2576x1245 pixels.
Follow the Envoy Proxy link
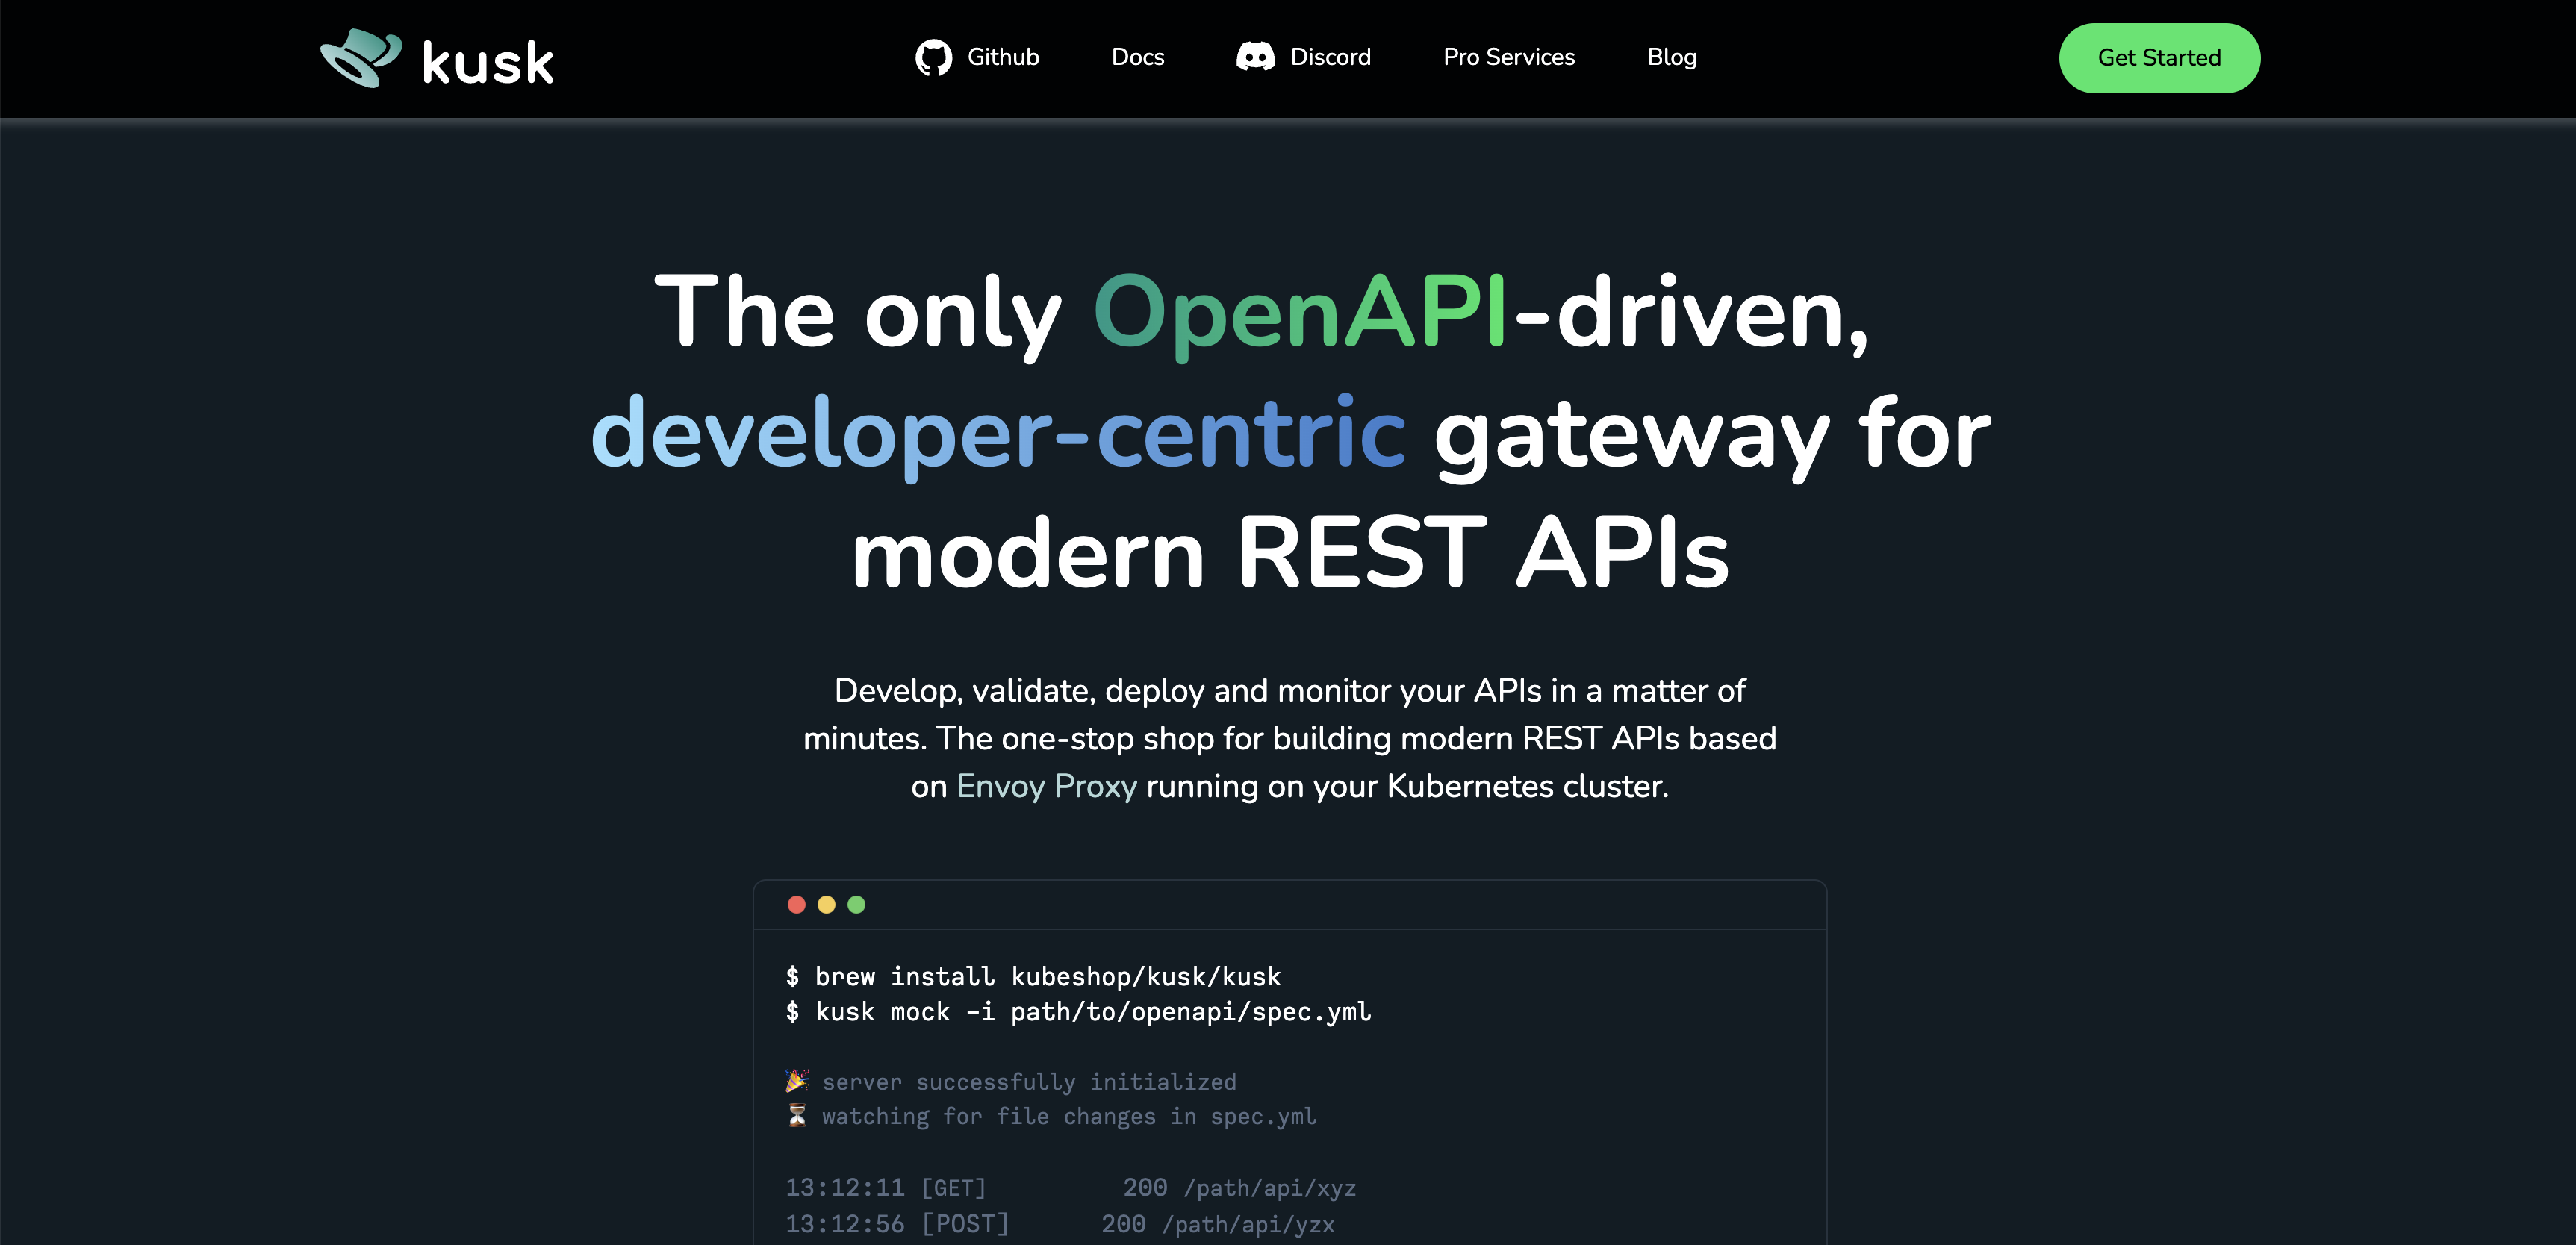click(1046, 786)
